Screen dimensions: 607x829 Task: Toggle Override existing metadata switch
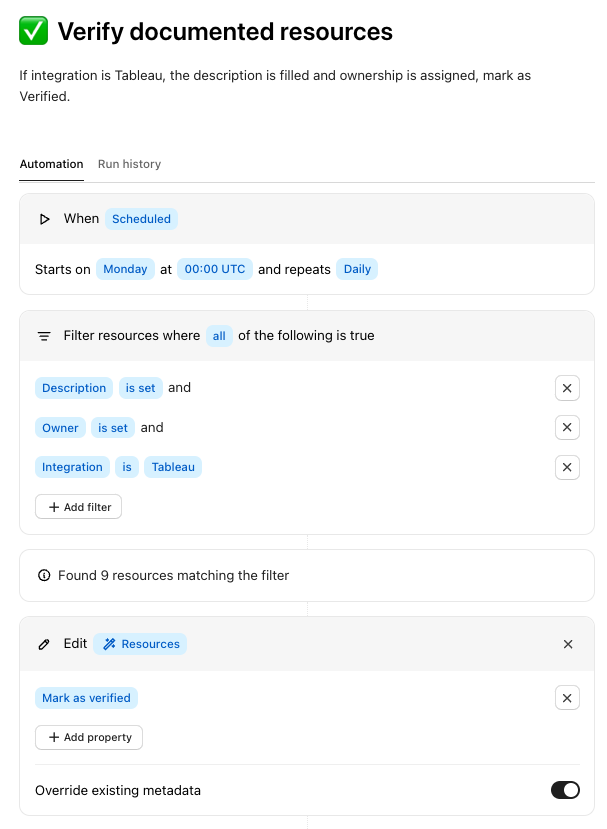tap(565, 790)
